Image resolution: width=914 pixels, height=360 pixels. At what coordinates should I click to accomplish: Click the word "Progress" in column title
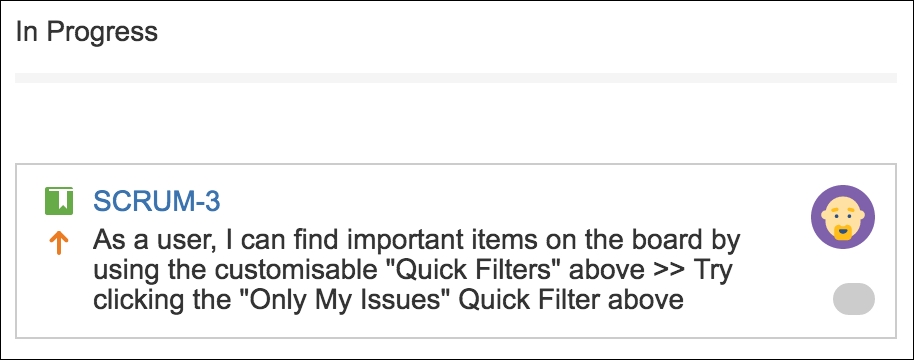(x=102, y=31)
